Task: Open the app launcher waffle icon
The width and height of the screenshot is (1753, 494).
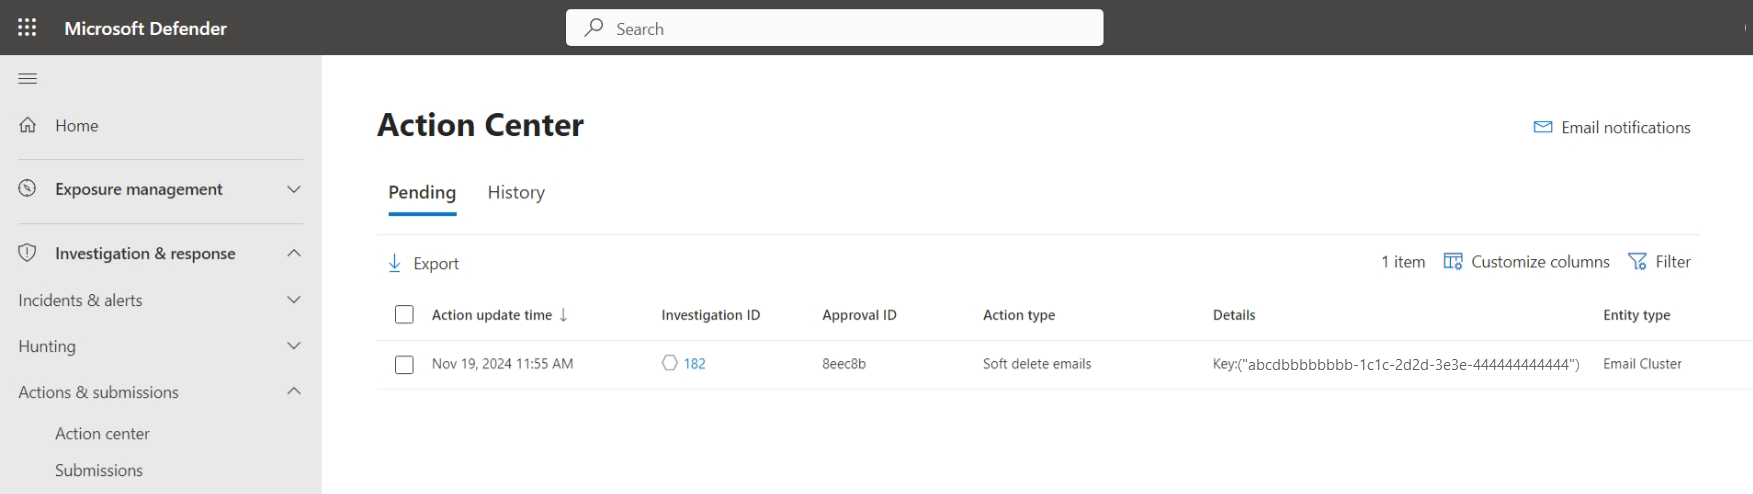Action: click(x=27, y=28)
